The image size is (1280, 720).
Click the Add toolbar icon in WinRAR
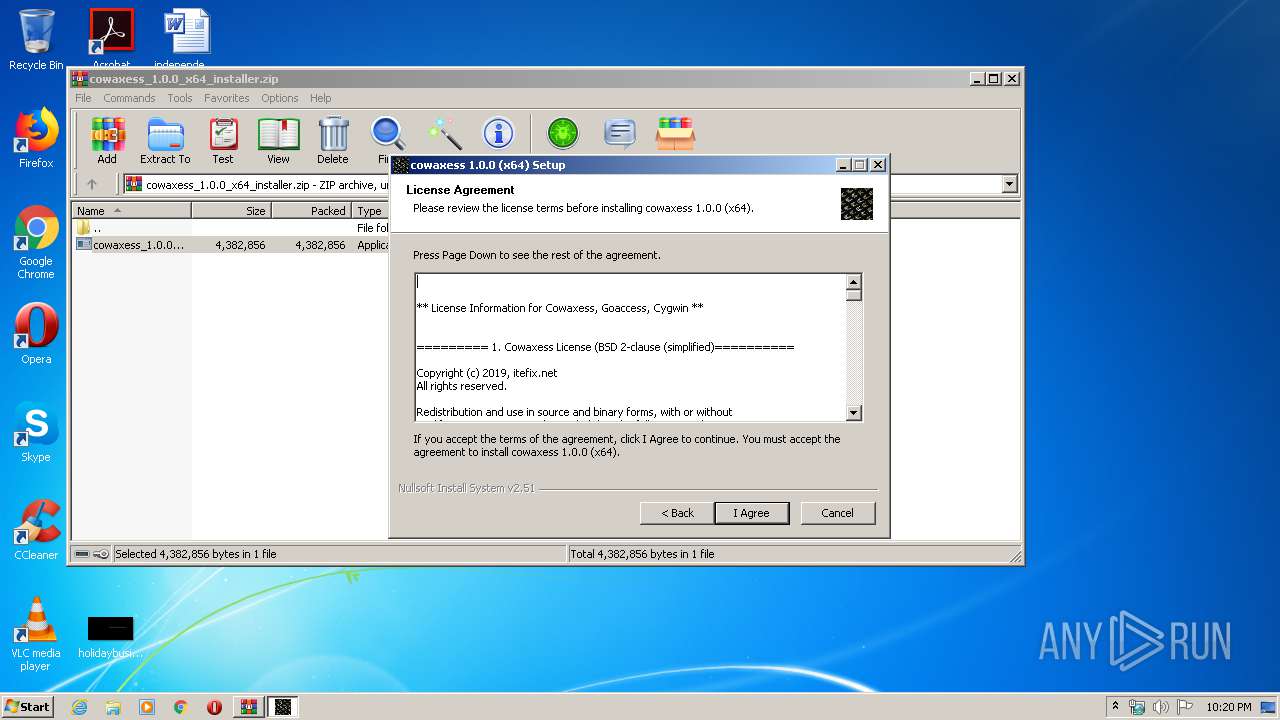[107, 140]
